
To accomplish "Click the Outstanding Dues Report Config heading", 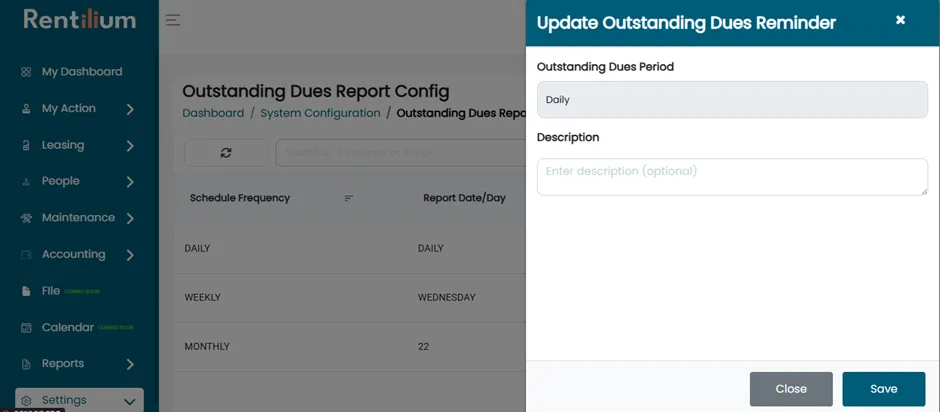I will point(315,92).
